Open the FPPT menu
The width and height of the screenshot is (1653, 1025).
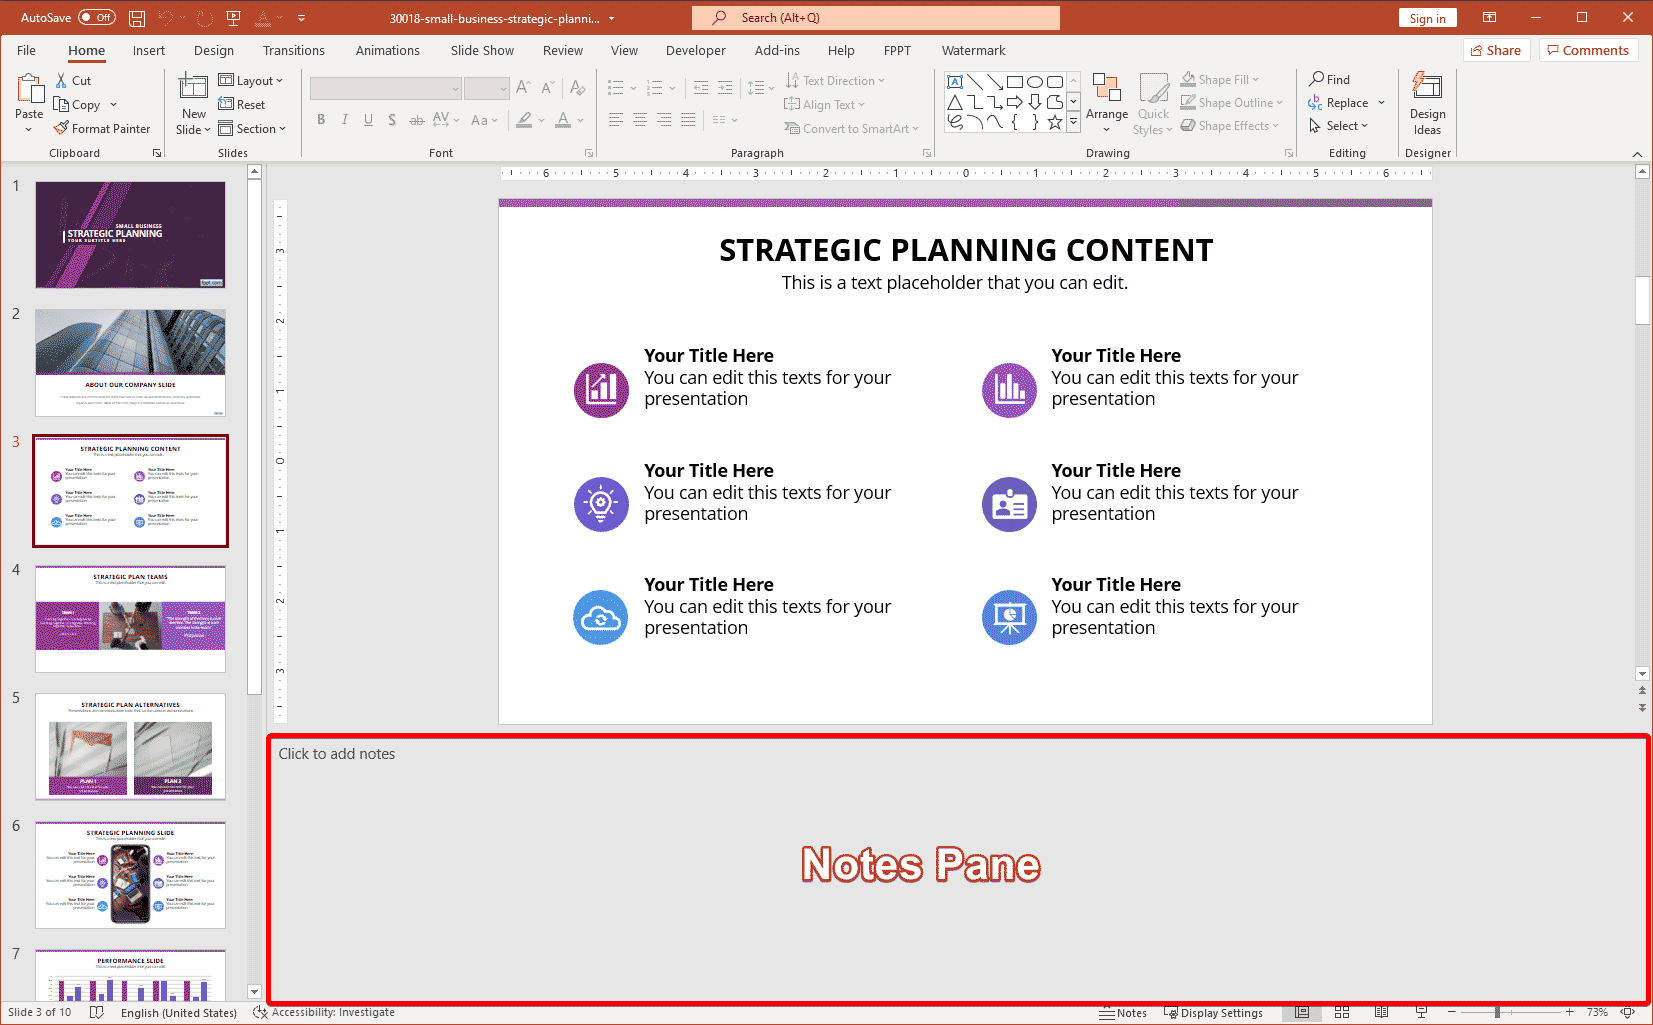coord(896,50)
